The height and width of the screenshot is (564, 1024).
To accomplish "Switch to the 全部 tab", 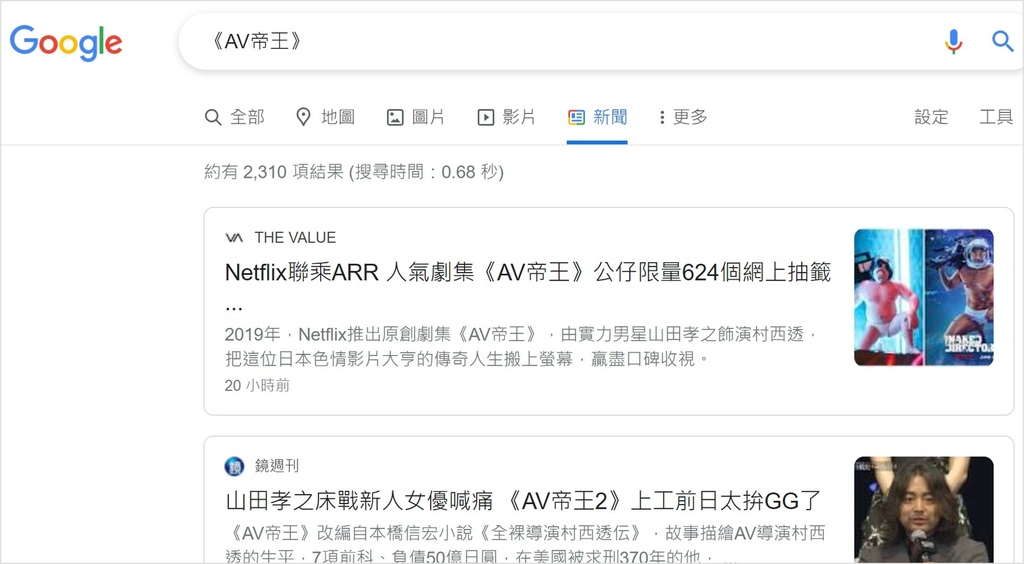I will 234,117.
